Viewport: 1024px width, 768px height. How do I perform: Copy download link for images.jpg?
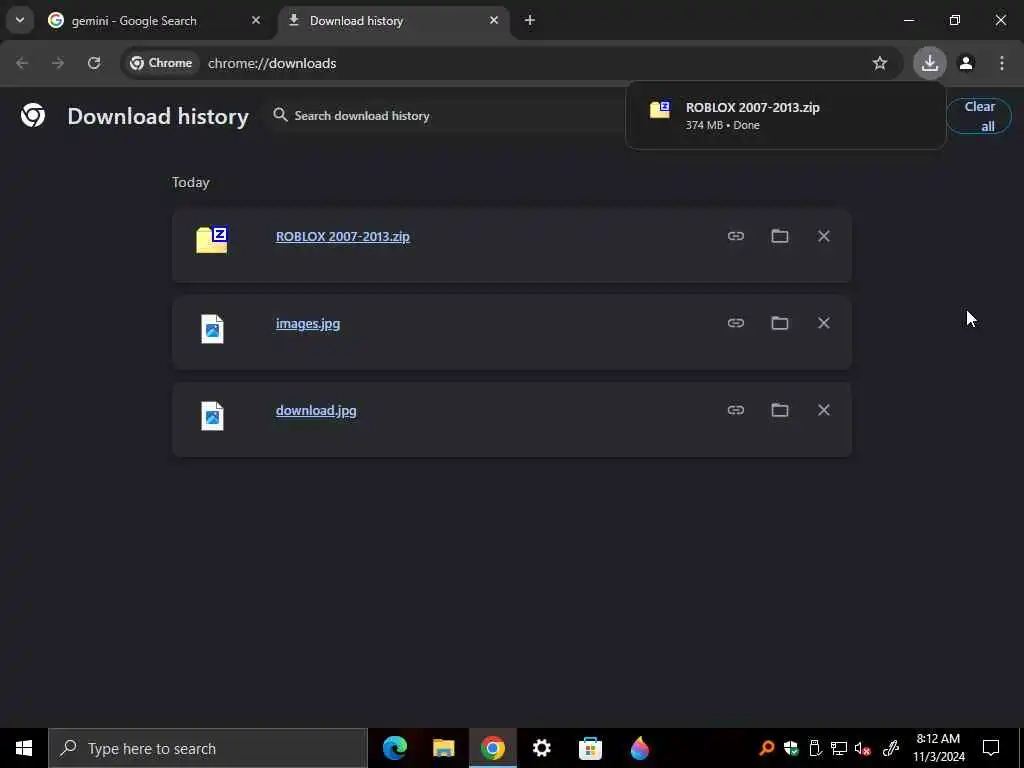pos(736,323)
